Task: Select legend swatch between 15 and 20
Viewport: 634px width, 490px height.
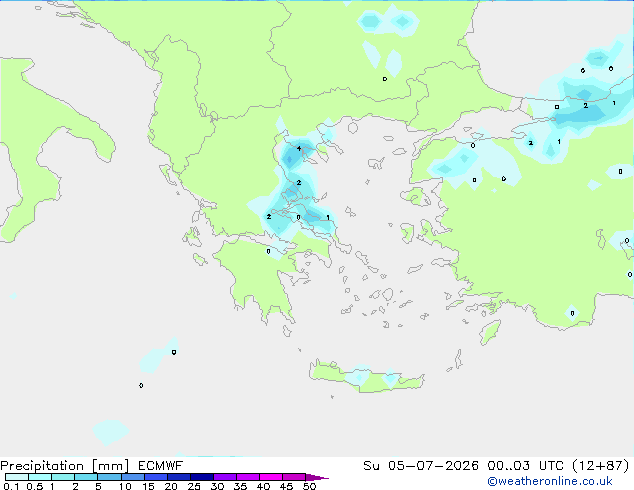Action: 155,477
